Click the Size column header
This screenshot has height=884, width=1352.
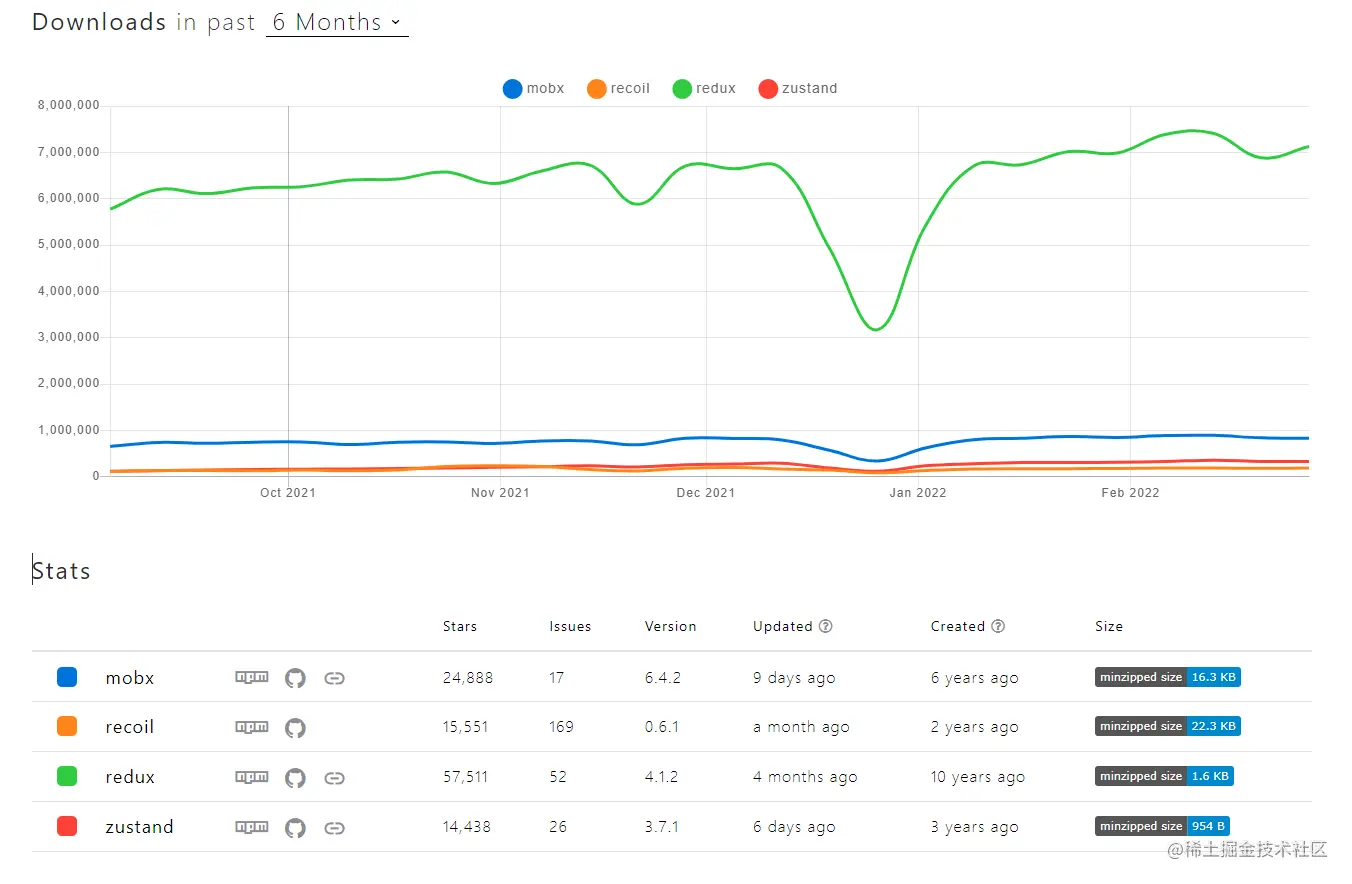point(1109,627)
